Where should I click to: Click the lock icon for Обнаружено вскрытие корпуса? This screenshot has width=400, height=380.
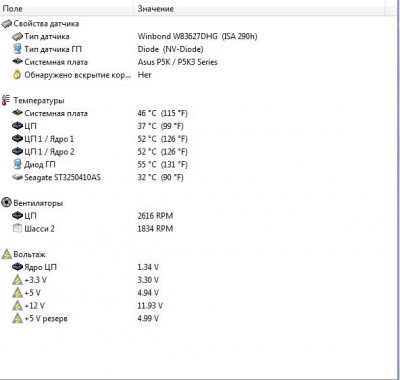coord(17,75)
